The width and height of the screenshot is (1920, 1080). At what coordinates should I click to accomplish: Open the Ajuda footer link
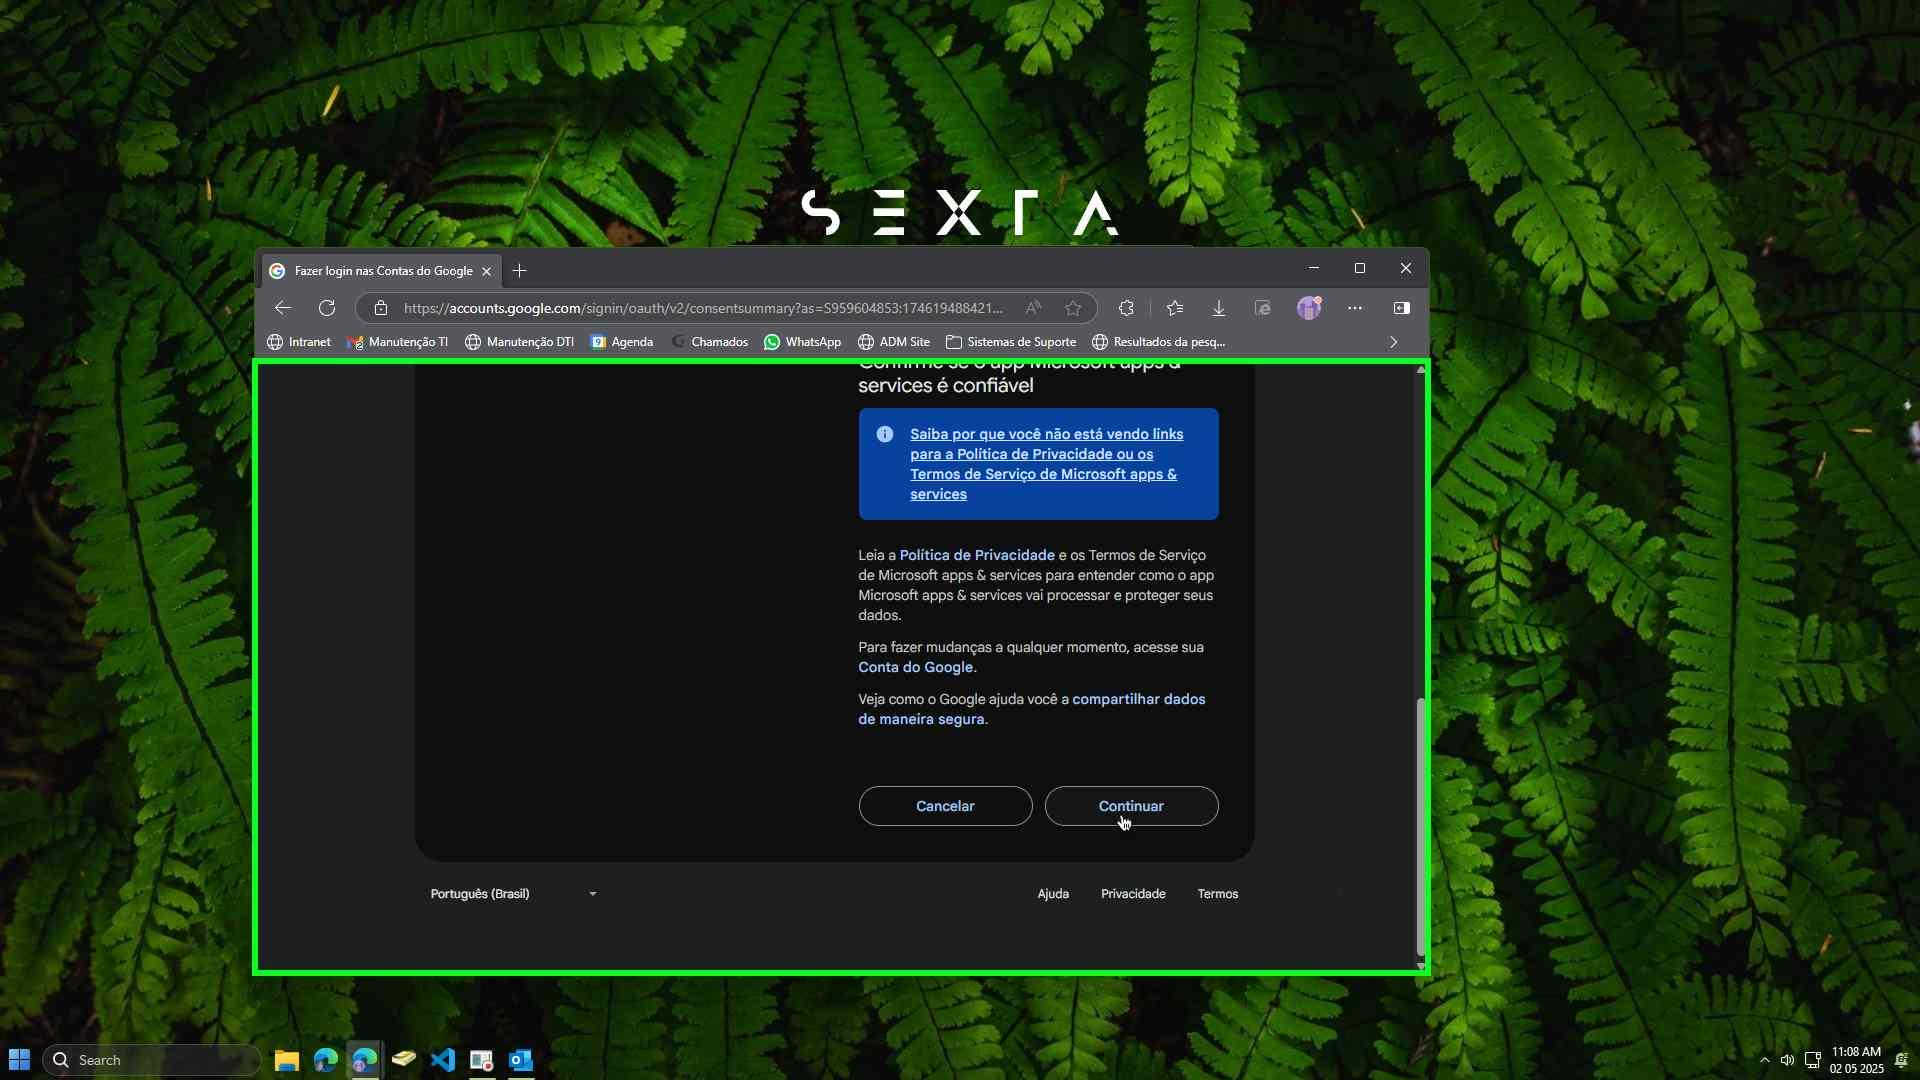(1053, 894)
